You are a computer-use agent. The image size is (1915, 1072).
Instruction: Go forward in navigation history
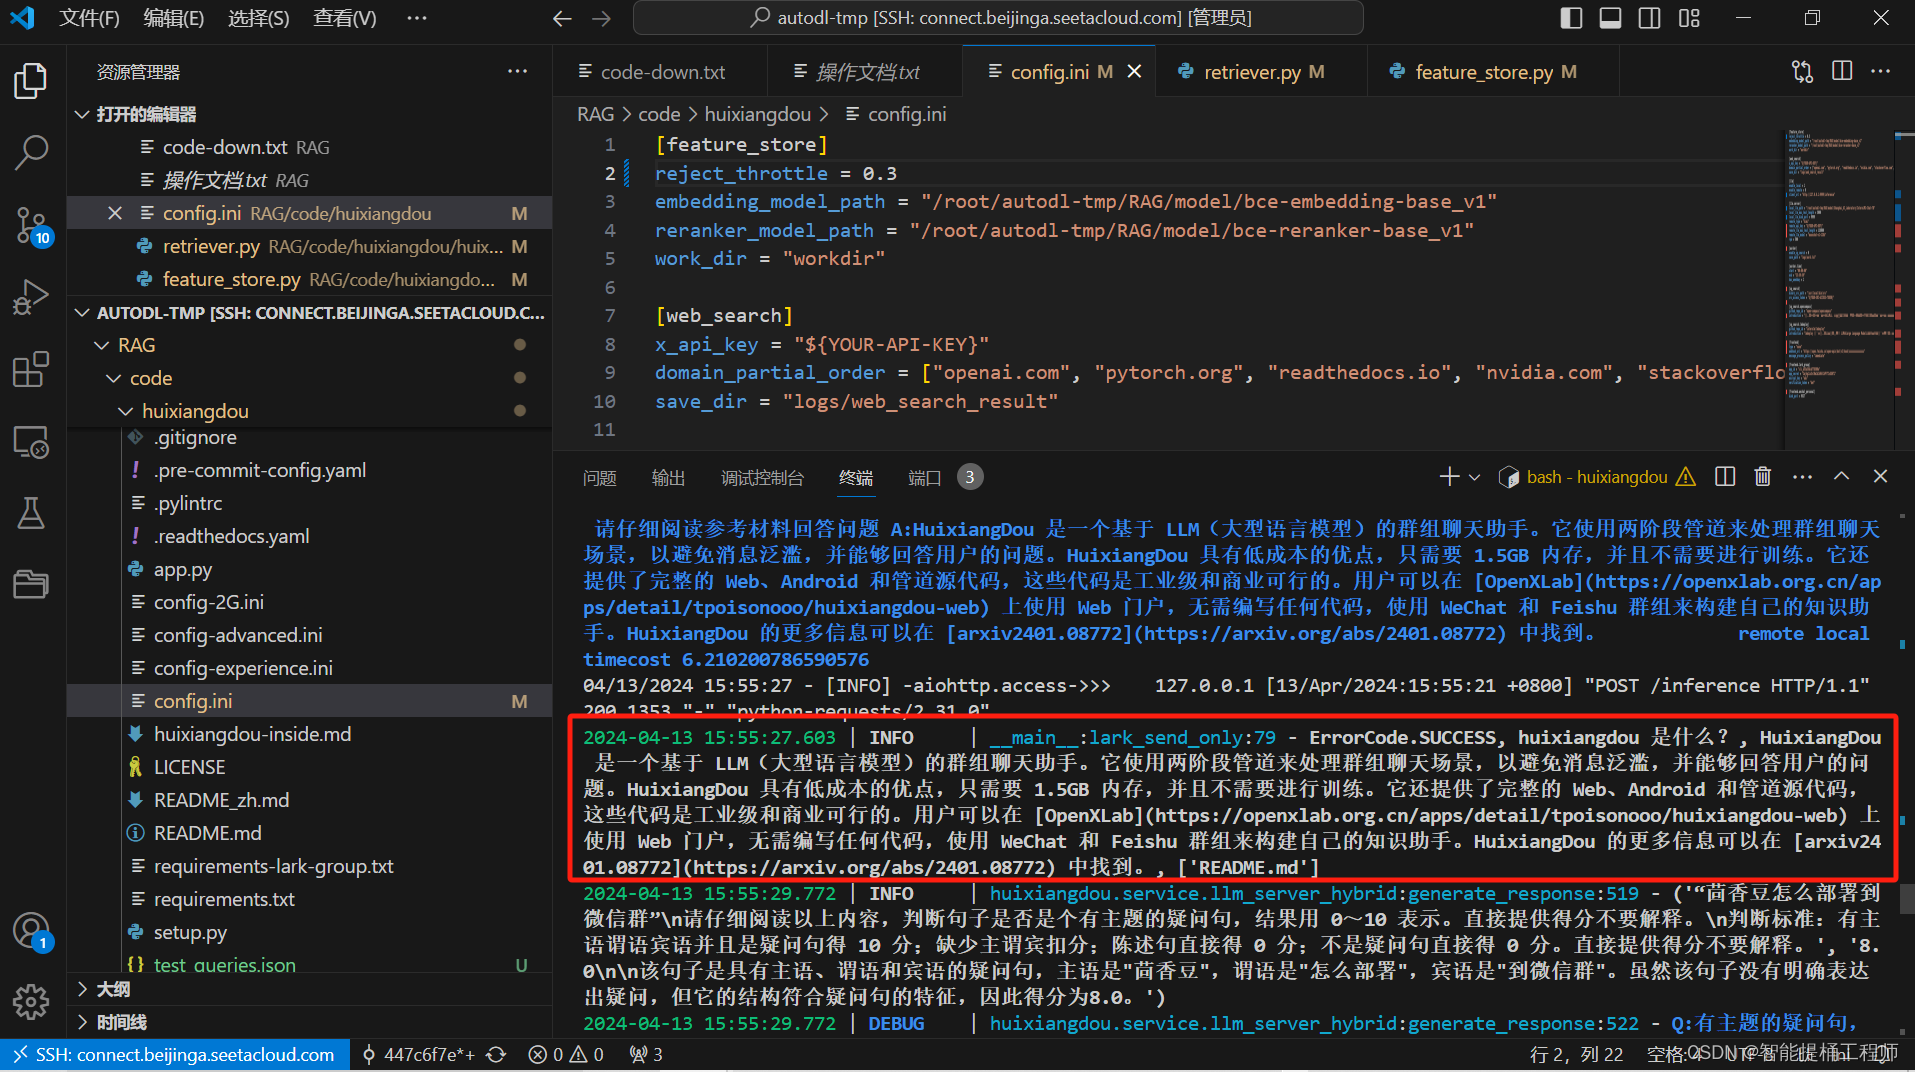(601, 18)
